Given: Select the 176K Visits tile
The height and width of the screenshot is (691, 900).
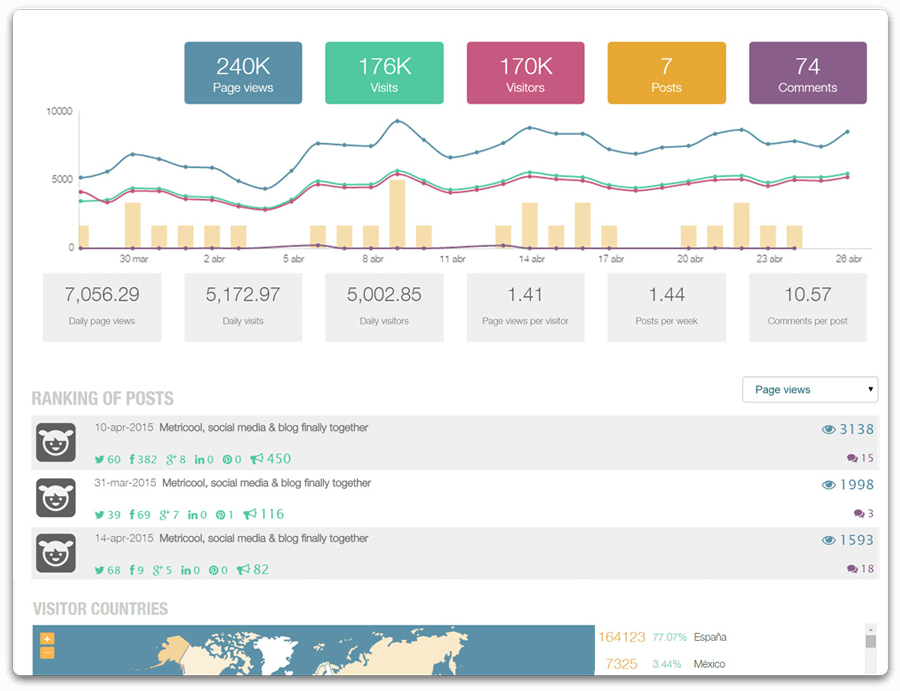Looking at the screenshot, I should 384,73.
